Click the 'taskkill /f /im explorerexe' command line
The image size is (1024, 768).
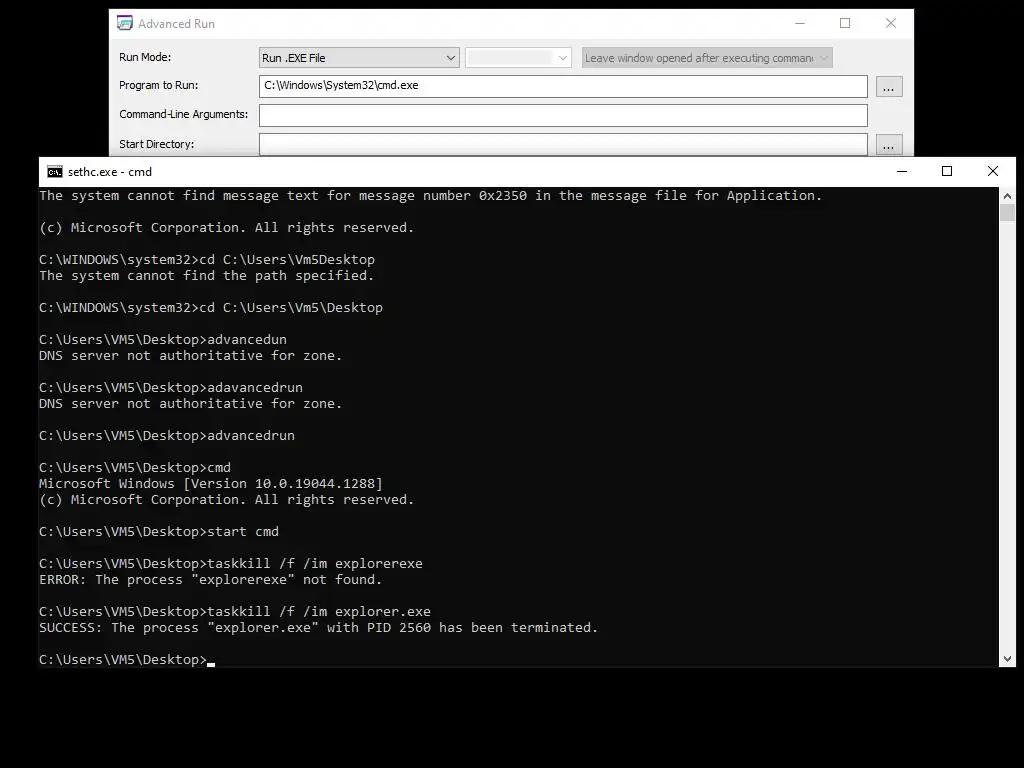(x=231, y=564)
